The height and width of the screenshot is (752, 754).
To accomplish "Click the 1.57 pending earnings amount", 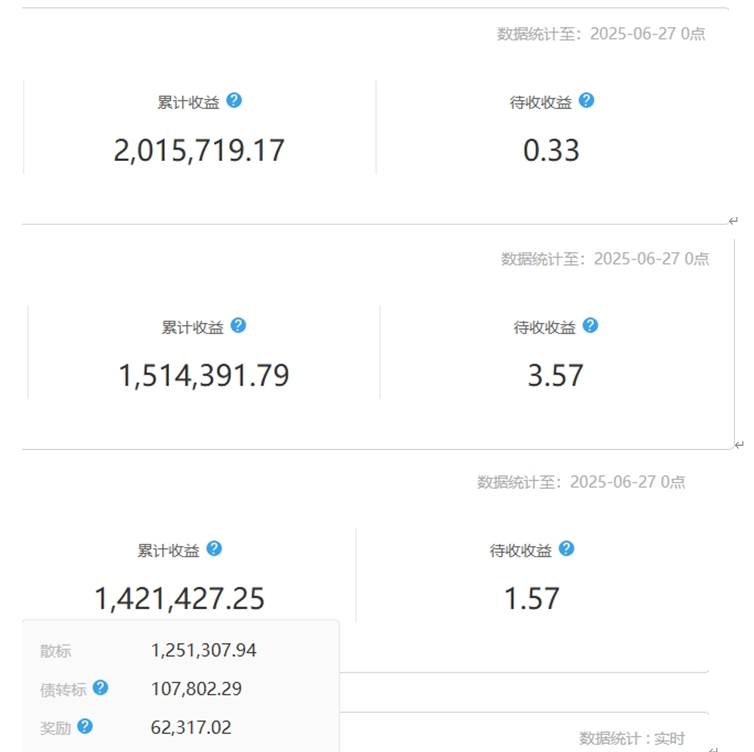I will [x=531, y=599].
